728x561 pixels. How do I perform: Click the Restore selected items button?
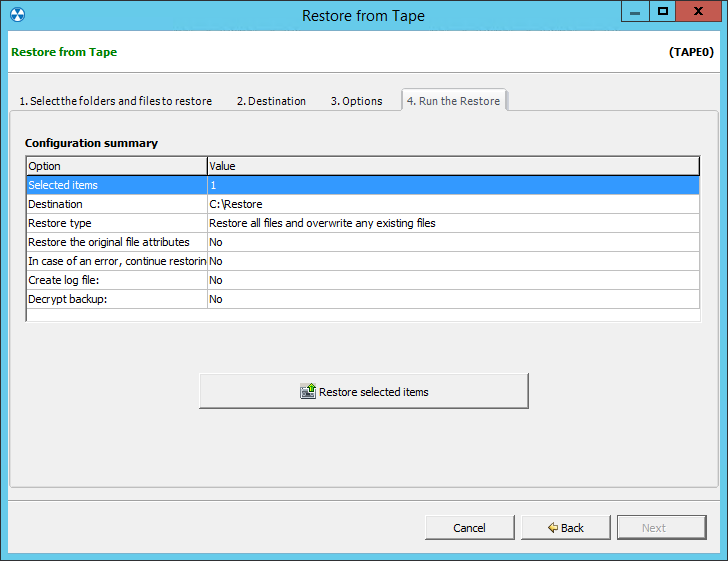pos(364,391)
